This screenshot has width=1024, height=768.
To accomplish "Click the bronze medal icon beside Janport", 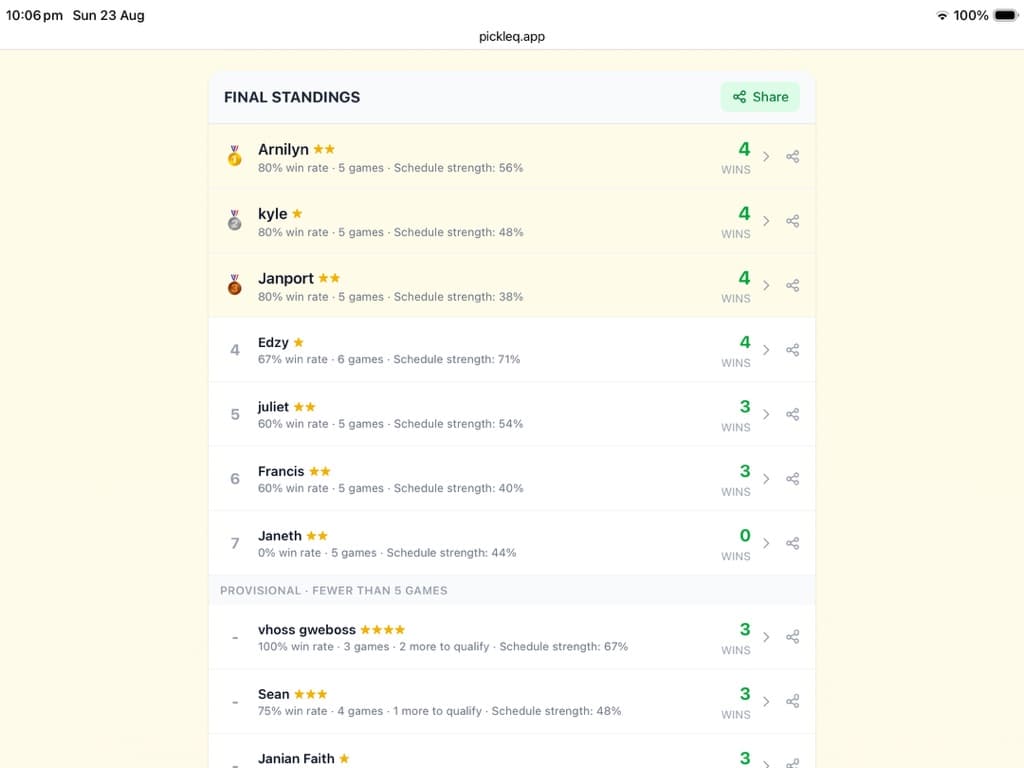I will tap(234, 285).
